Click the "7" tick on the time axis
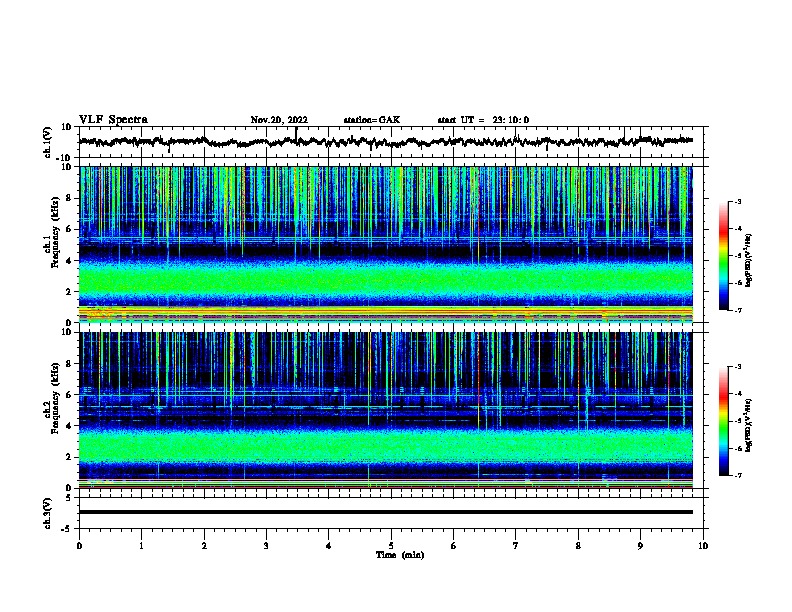The image size is (792, 612). tap(516, 545)
